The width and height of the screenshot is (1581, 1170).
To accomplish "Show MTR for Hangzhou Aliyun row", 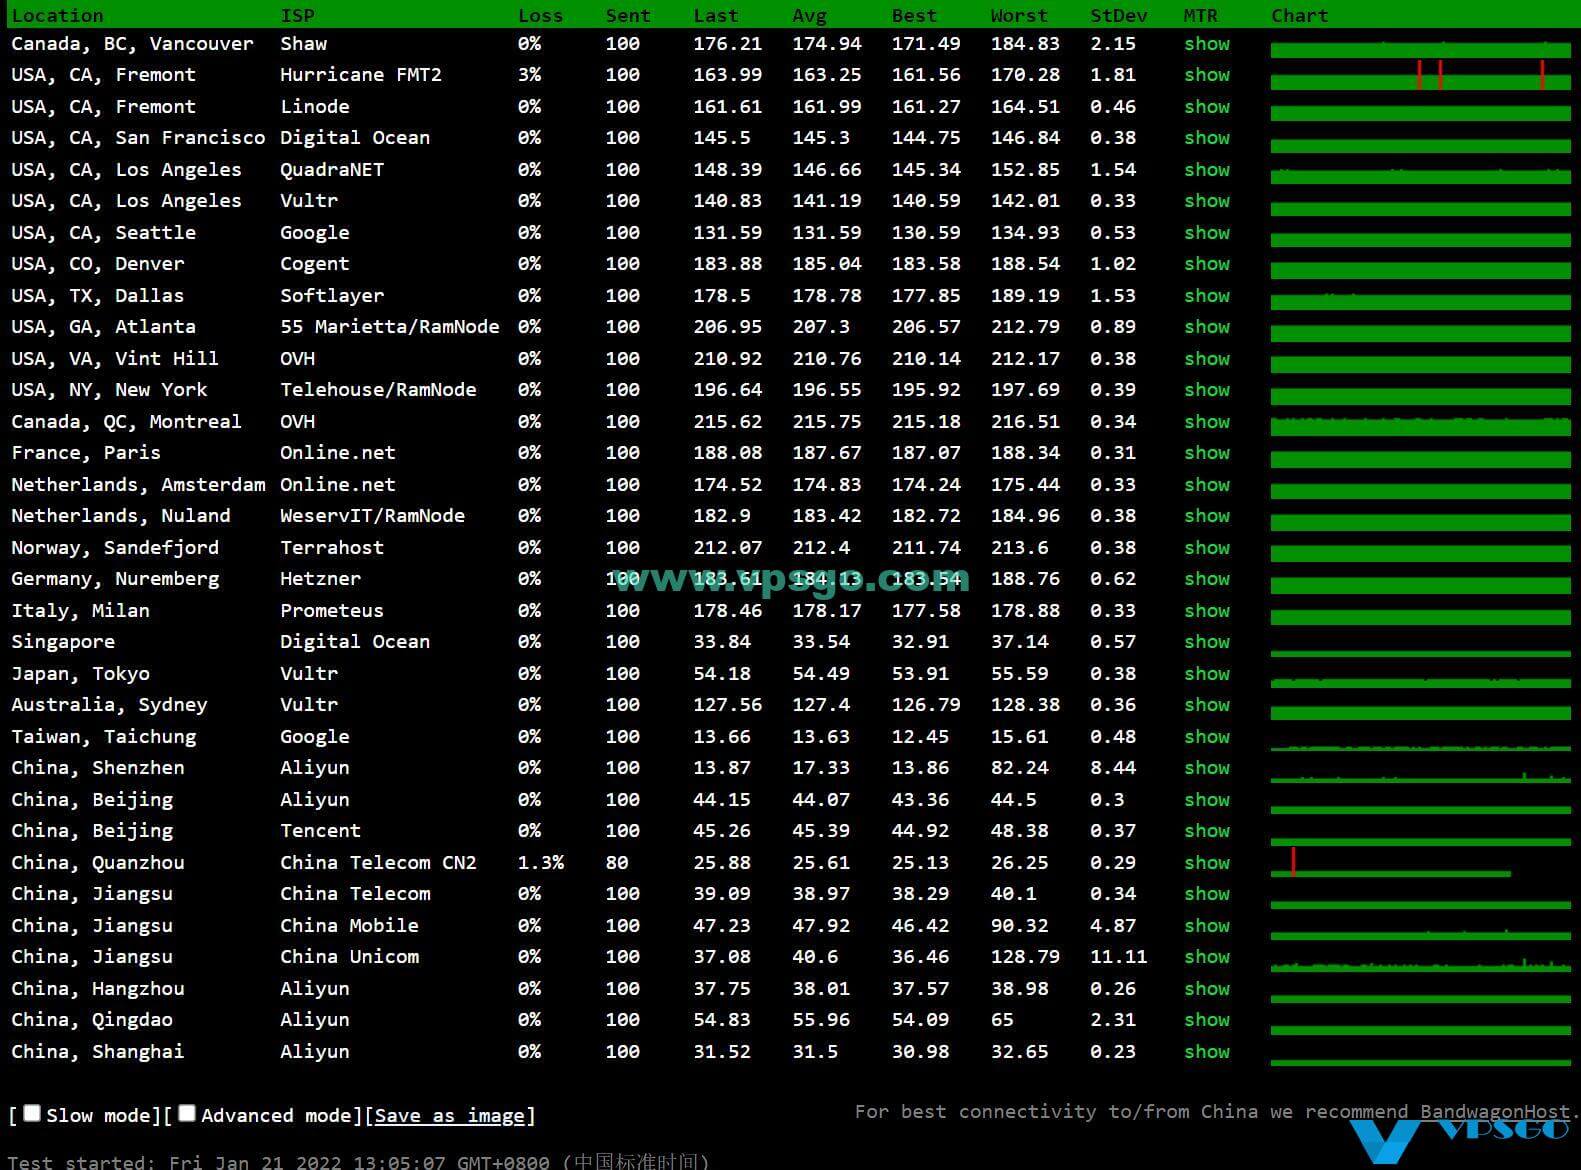I will click(x=1207, y=989).
